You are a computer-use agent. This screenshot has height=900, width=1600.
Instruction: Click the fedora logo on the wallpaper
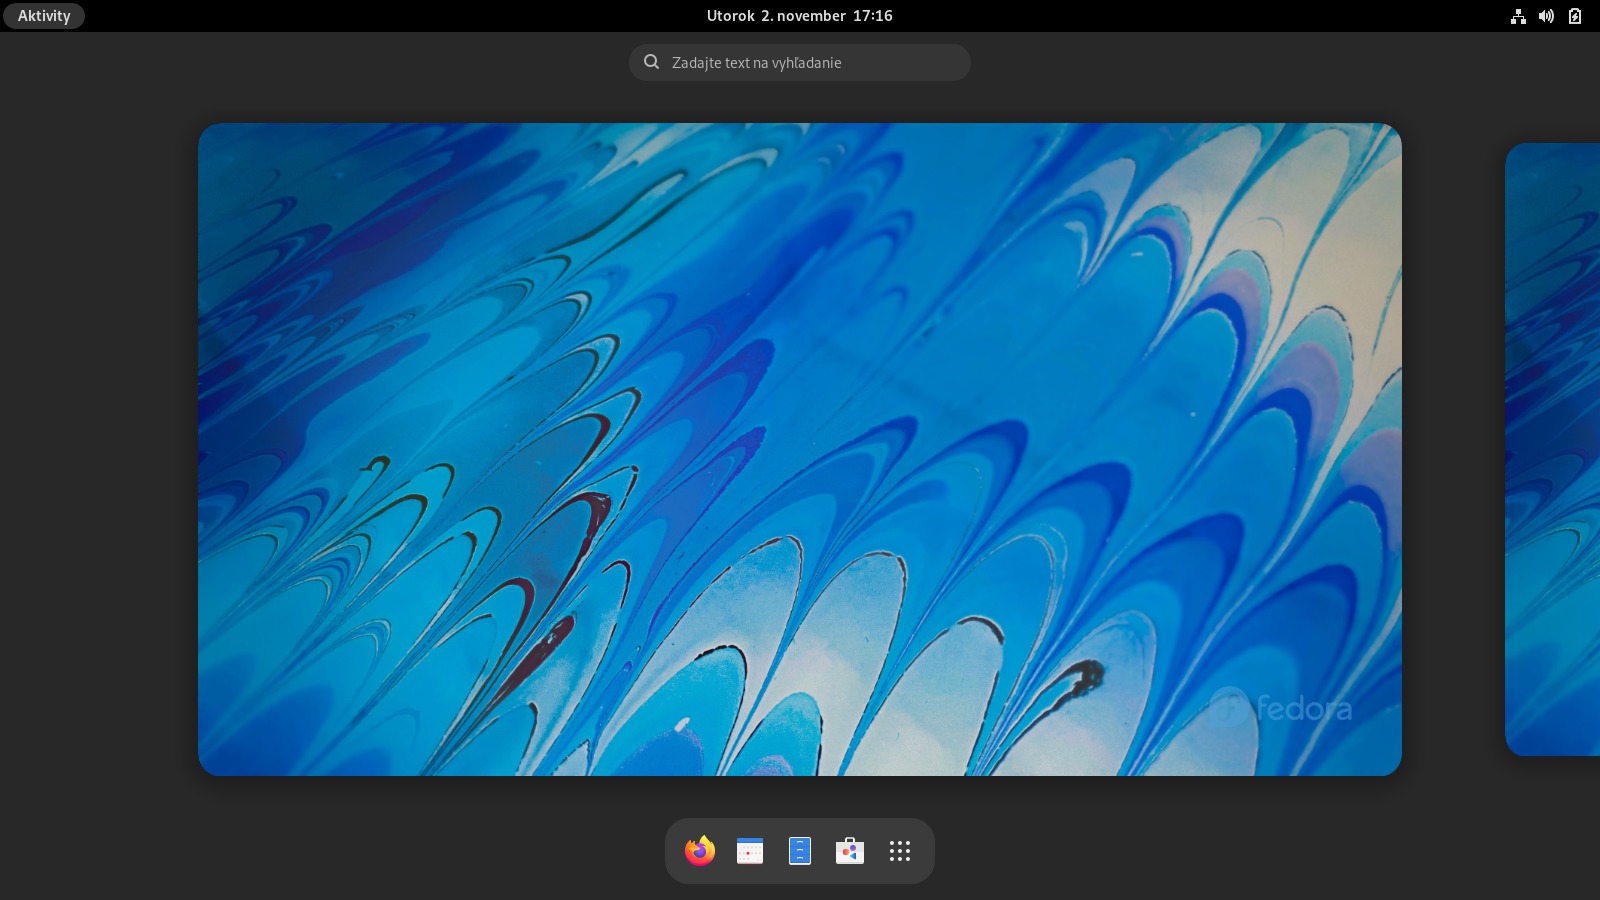click(1283, 708)
